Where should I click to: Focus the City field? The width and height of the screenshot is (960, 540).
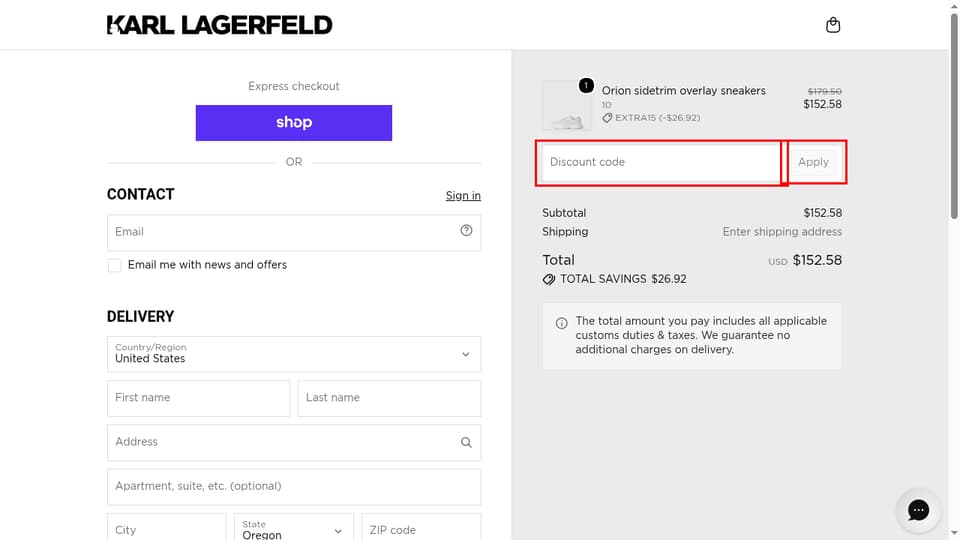click(x=167, y=527)
